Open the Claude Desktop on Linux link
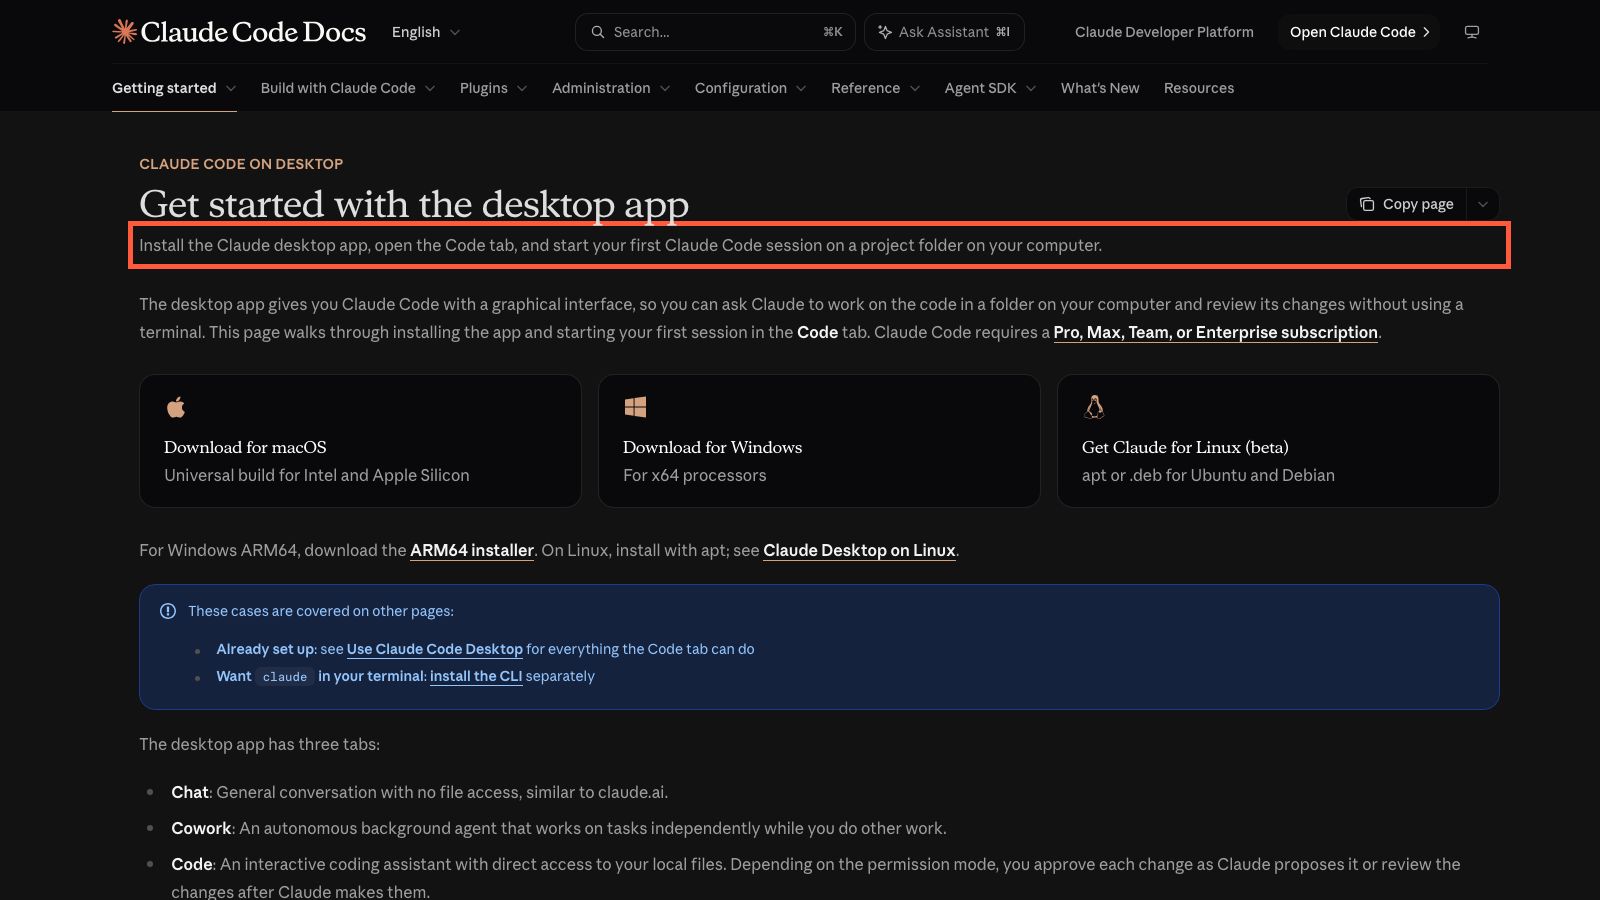The image size is (1600, 900). (x=859, y=550)
